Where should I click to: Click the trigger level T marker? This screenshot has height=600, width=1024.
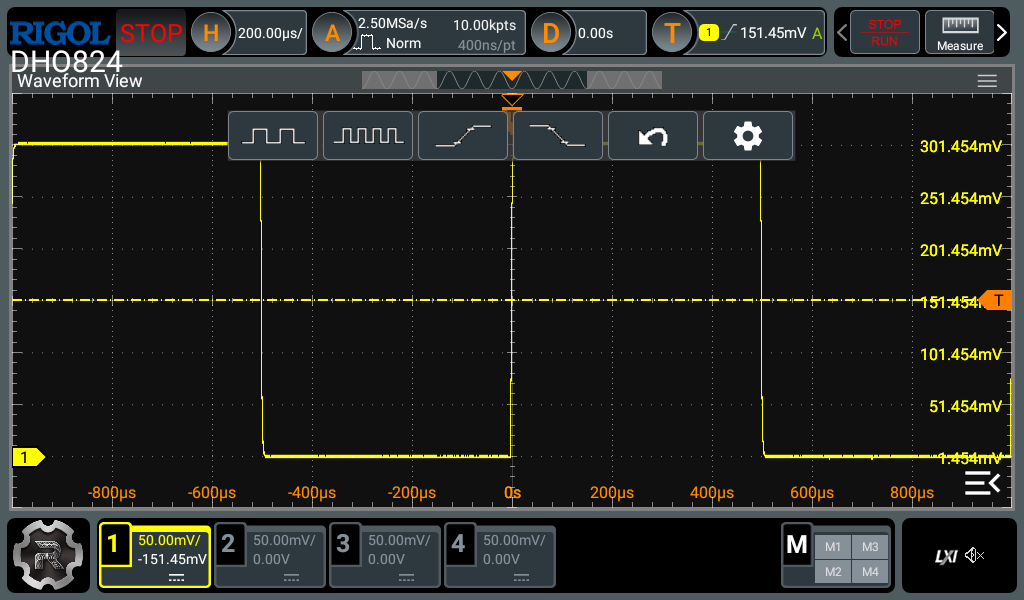tap(997, 300)
